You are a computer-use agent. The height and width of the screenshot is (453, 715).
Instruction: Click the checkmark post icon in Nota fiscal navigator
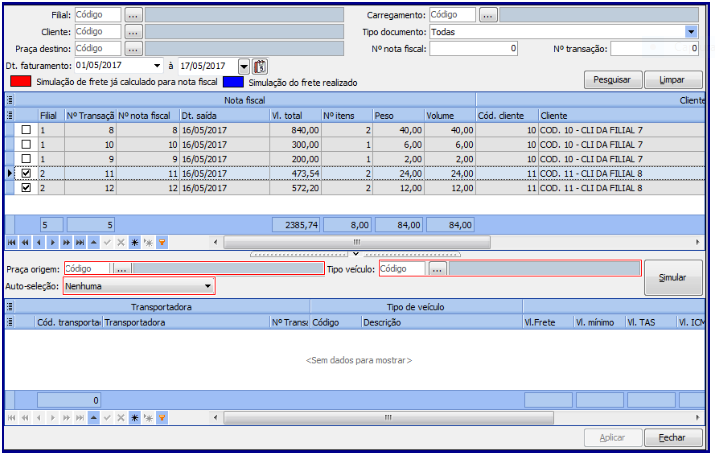pos(107,242)
